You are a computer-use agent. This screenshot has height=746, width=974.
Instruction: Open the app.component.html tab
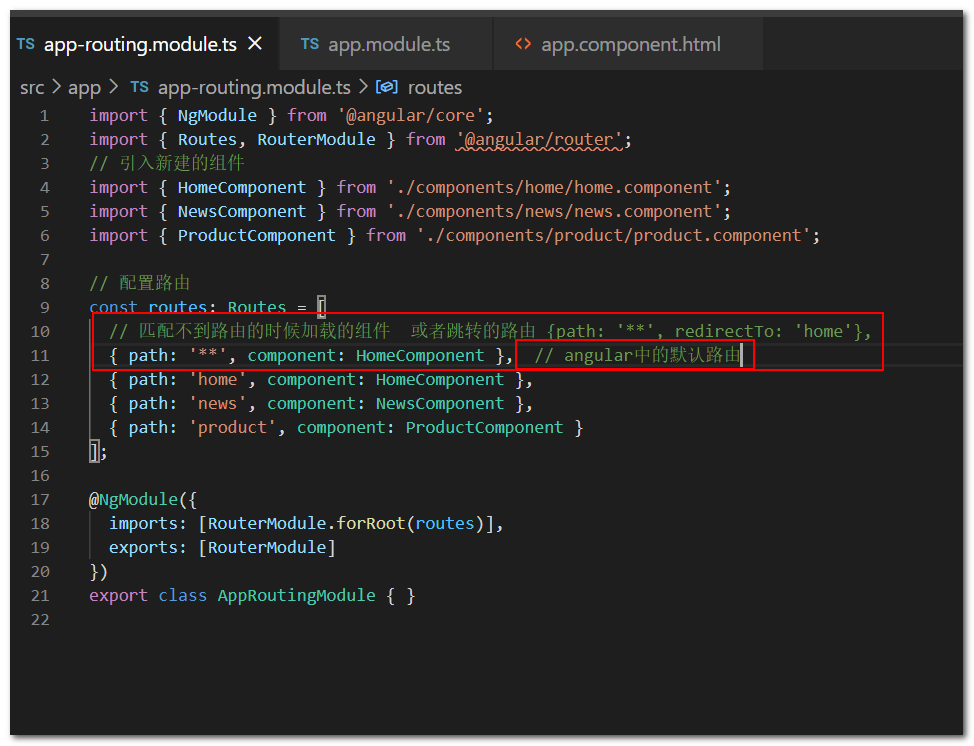(x=628, y=44)
